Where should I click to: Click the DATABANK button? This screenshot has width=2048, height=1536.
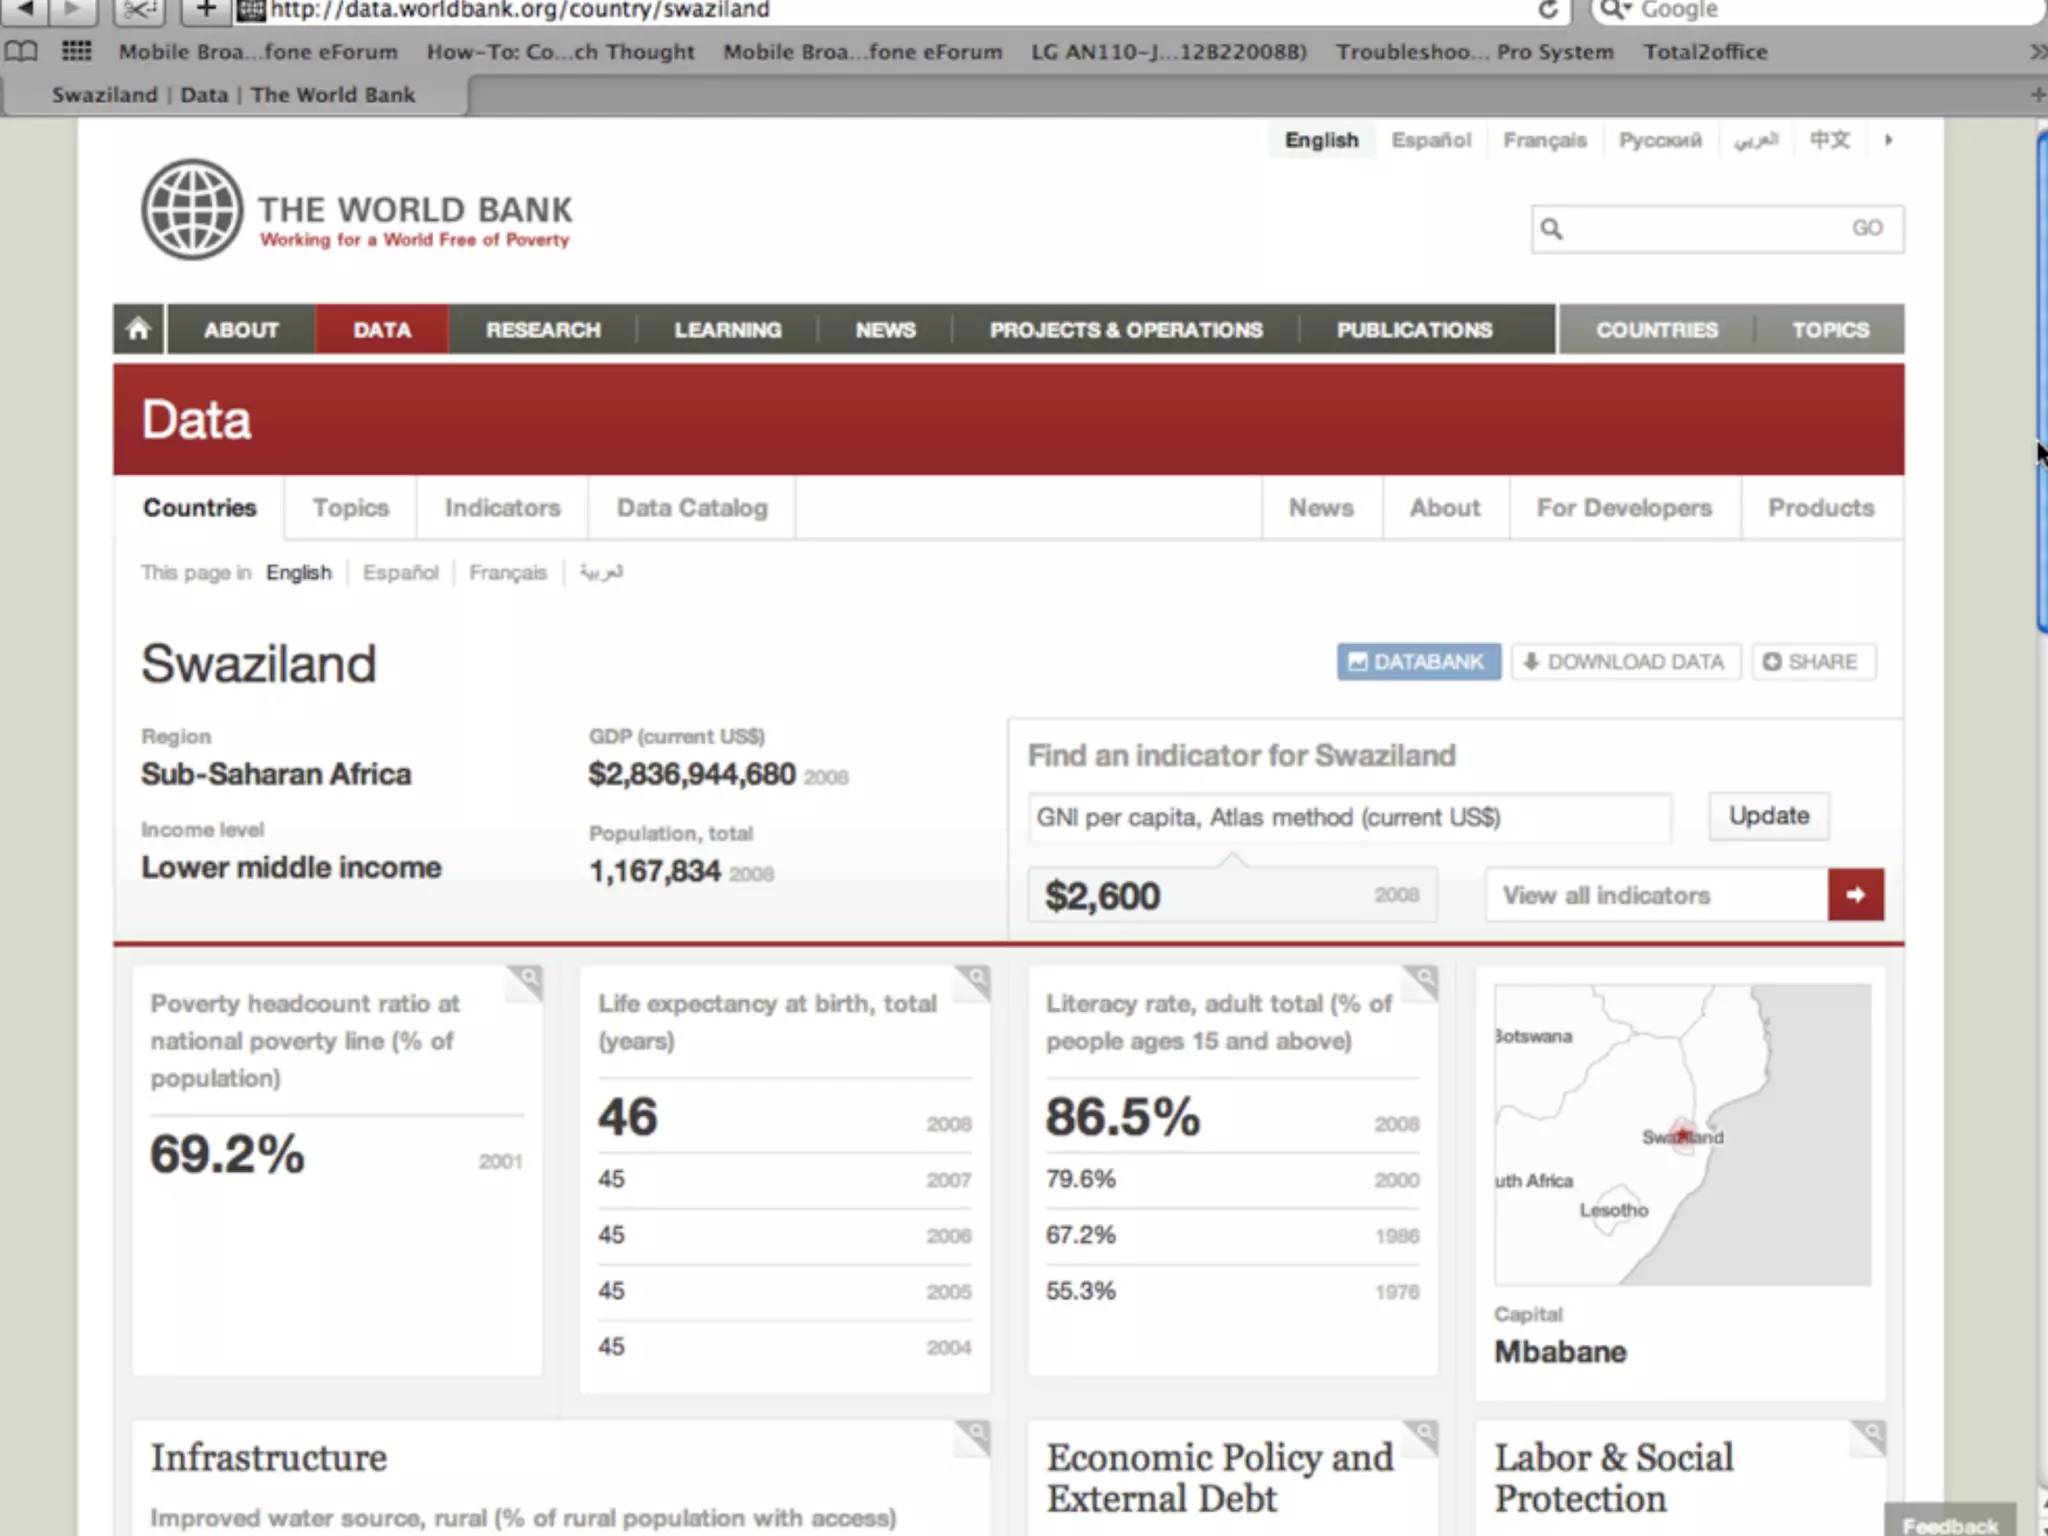[1418, 662]
